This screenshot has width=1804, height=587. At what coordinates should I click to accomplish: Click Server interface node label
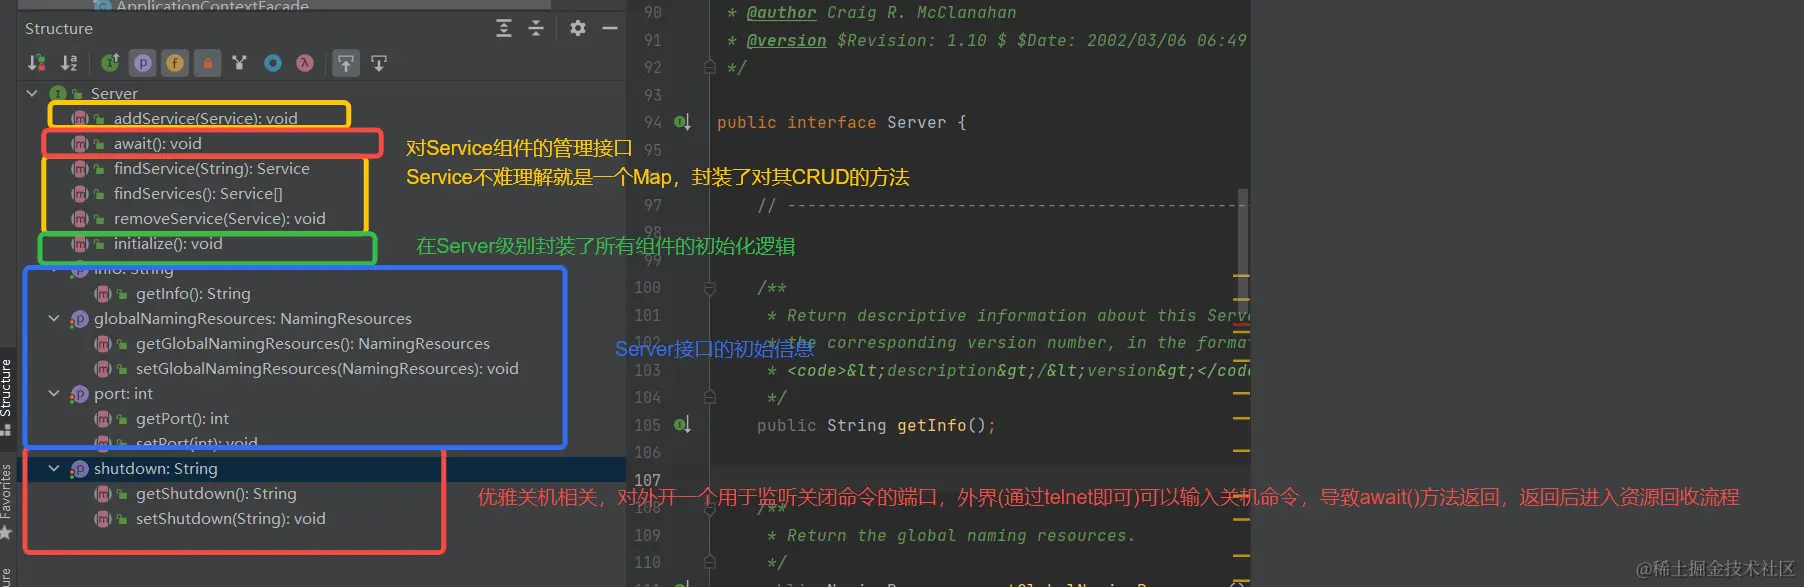pos(114,93)
